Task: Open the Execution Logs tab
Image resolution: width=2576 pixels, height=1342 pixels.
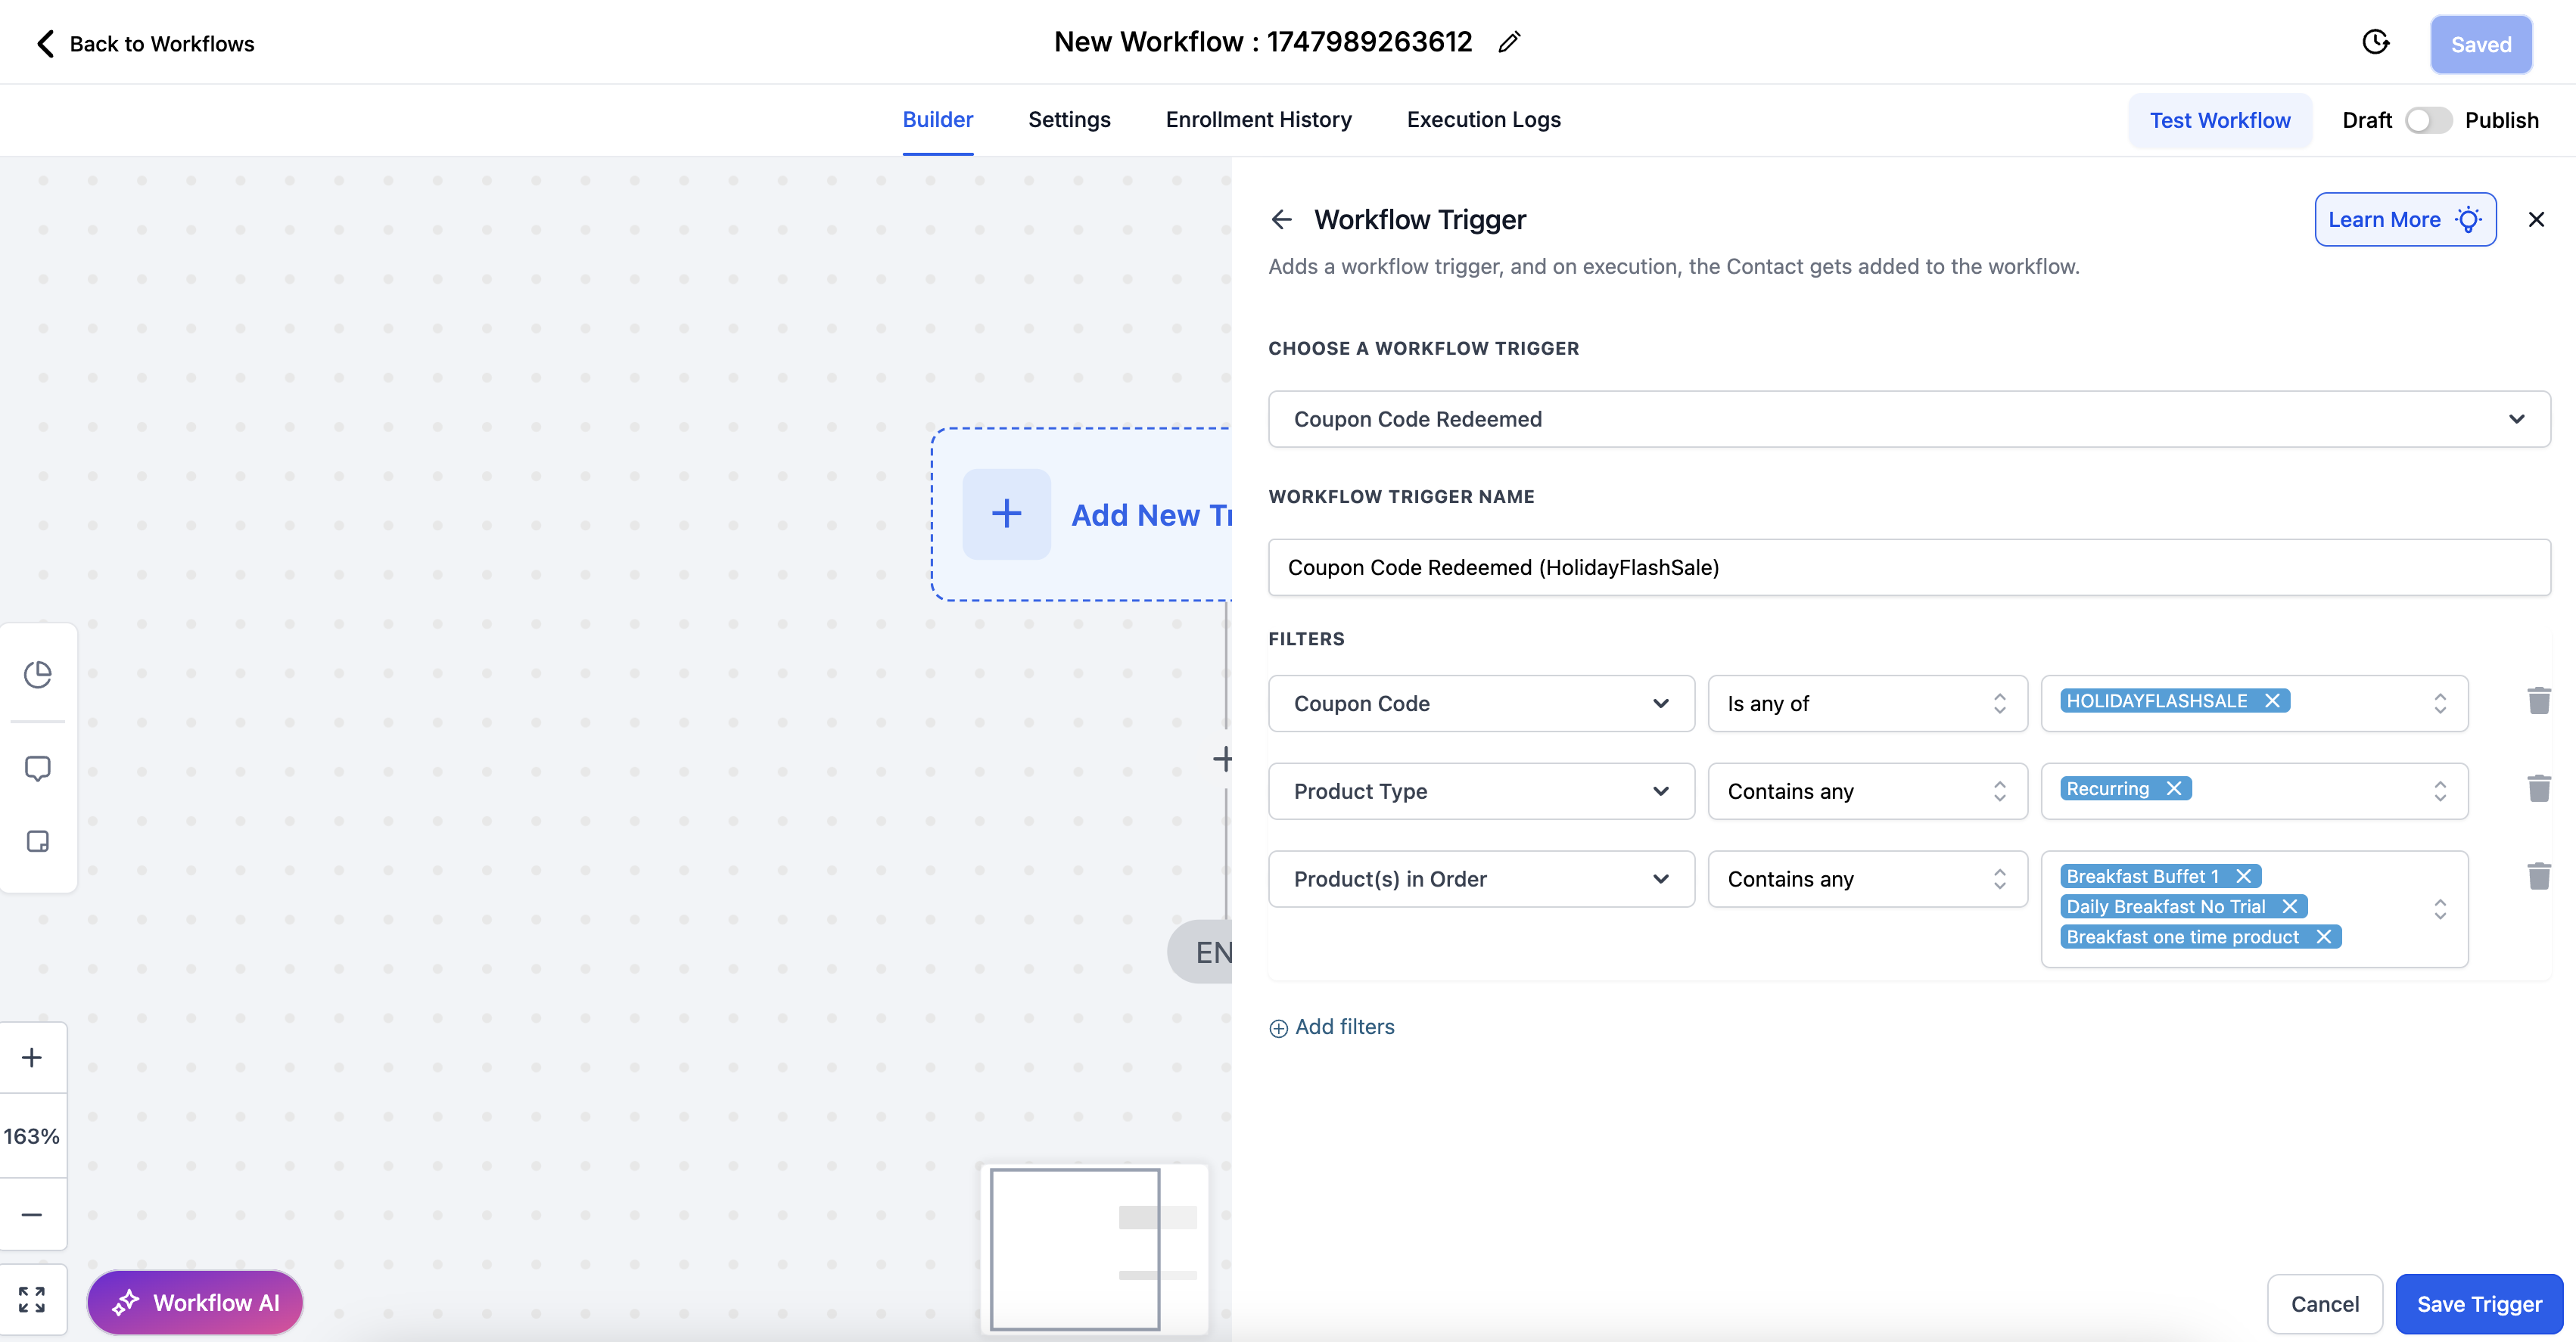Action: point(1483,120)
